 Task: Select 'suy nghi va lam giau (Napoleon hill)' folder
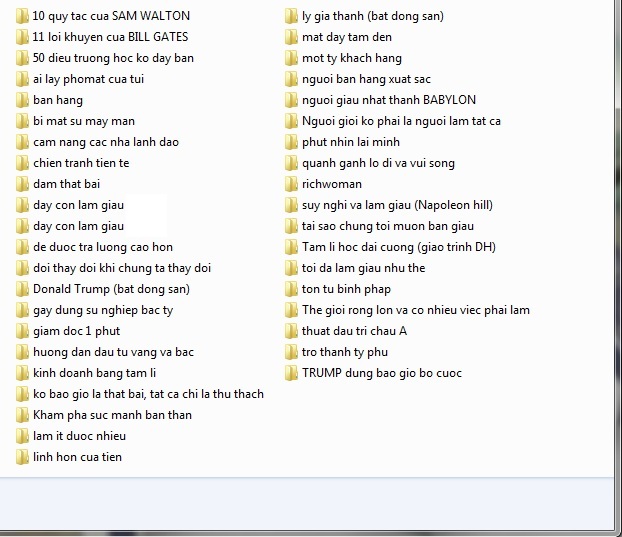396,205
